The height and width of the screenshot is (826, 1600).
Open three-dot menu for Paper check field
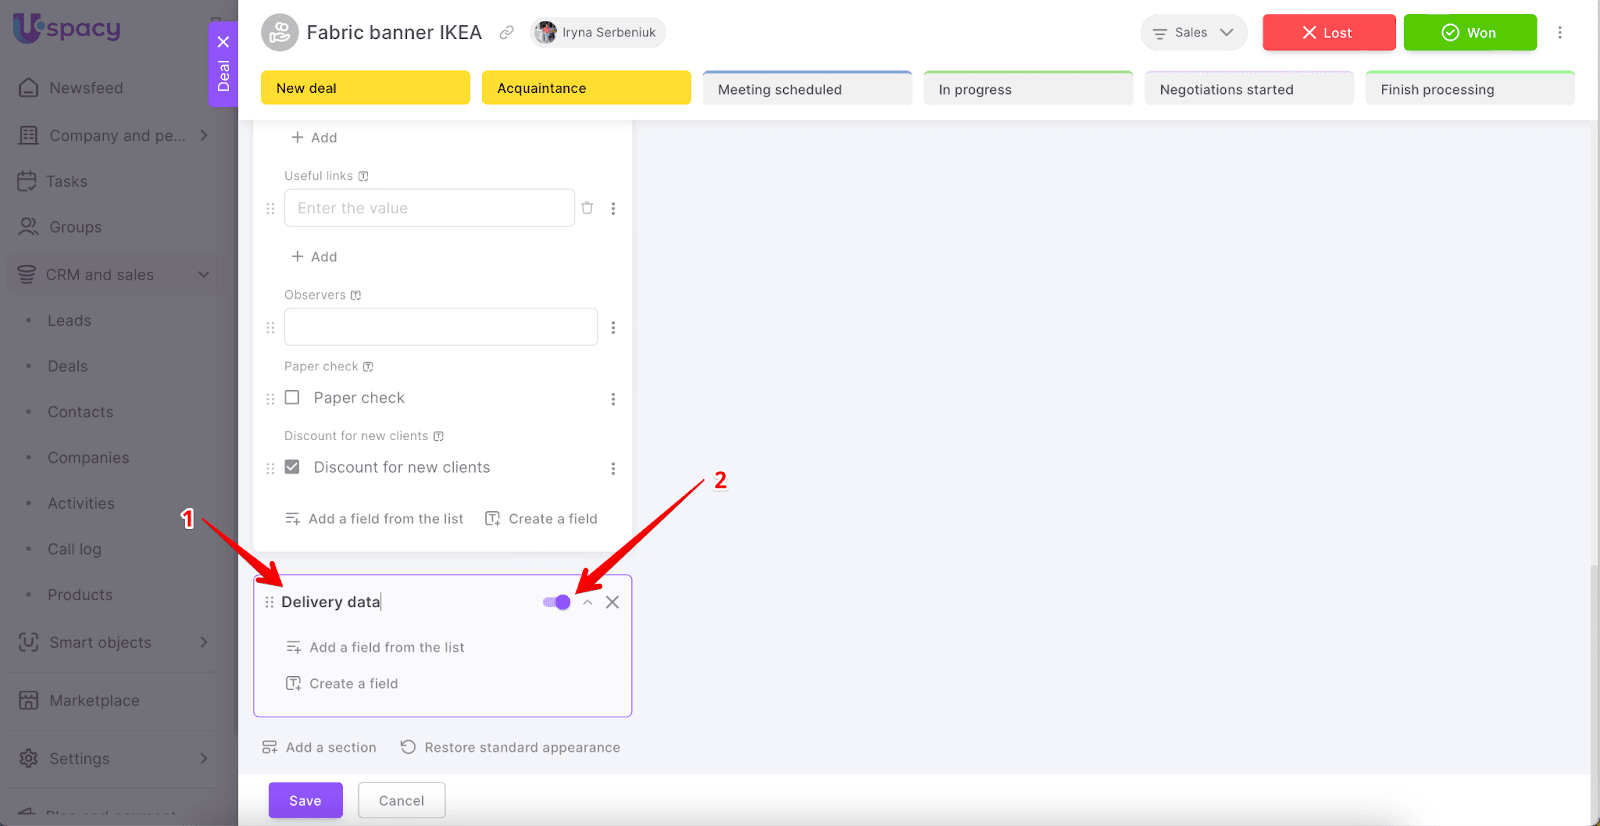(613, 399)
